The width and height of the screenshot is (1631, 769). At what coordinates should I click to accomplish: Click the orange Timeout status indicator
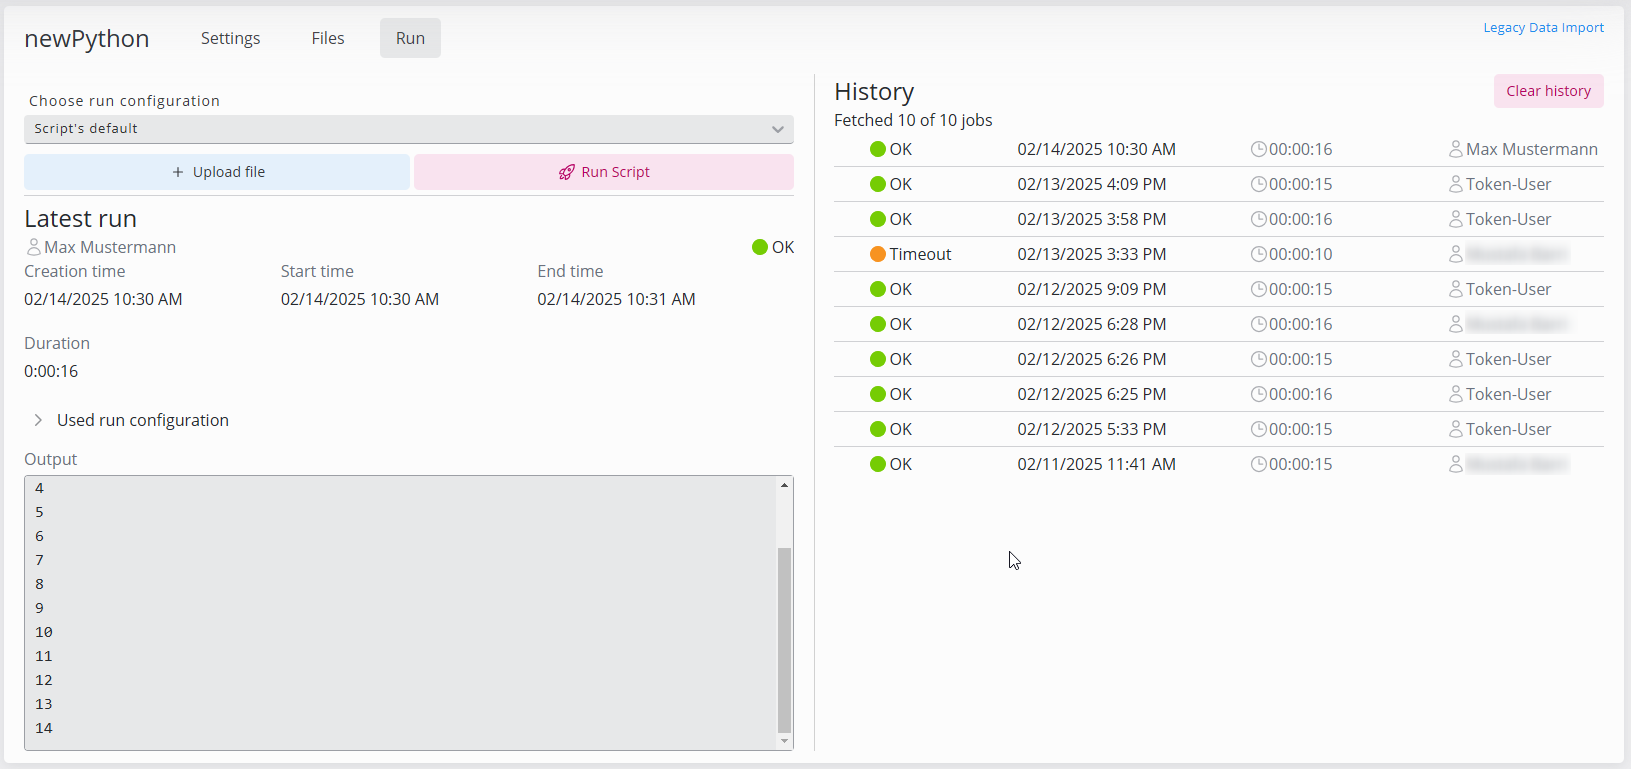pyautogui.click(x=878, y=254)
